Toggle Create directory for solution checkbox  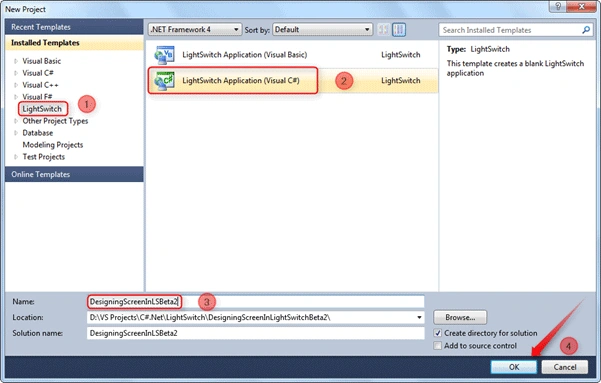437,333
